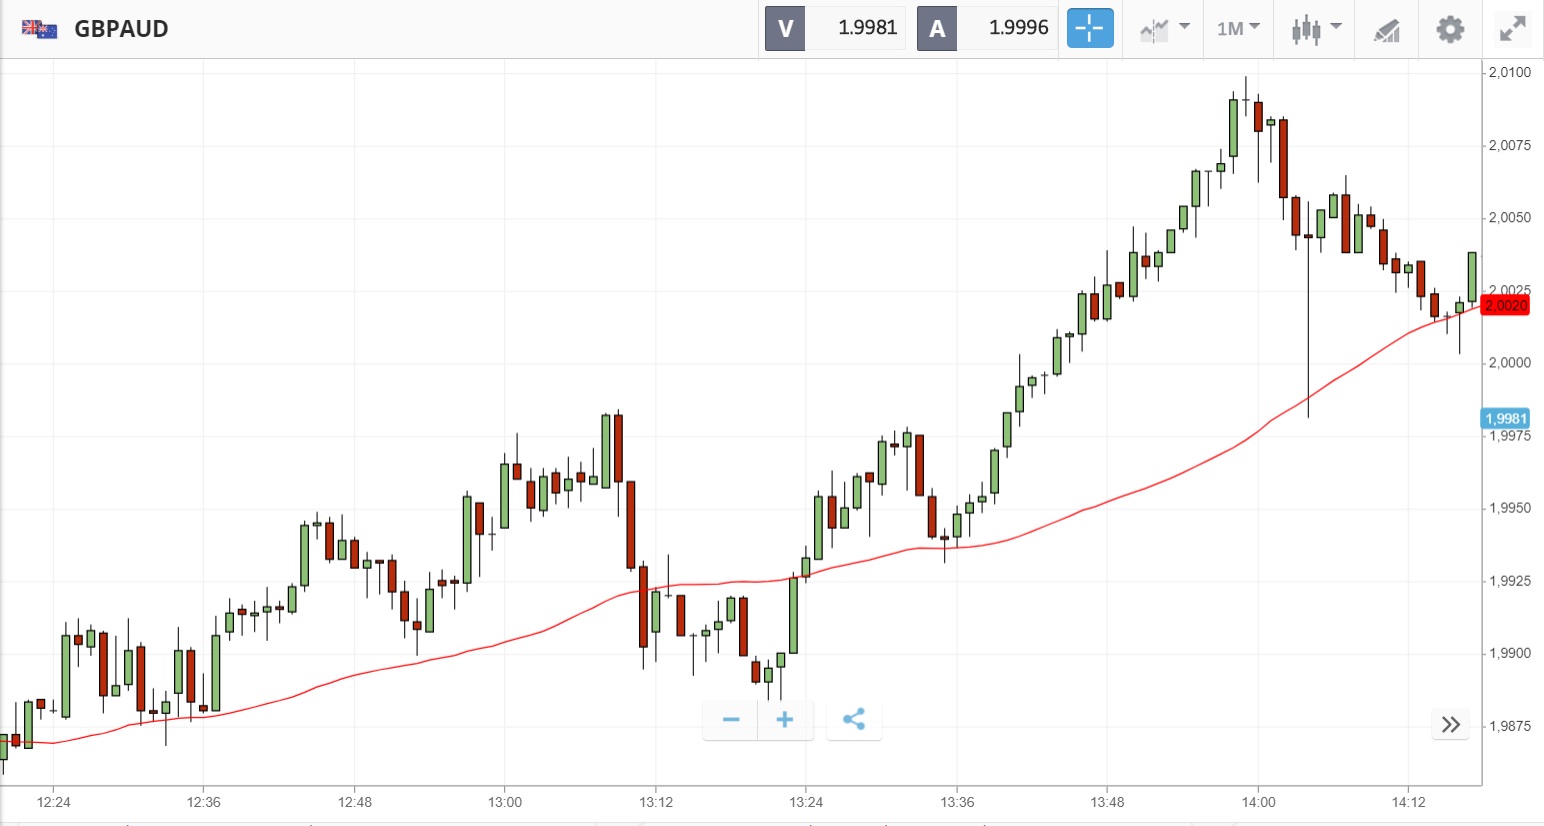Open the compare chart dropdown
Image resolution: width=1544 pixels, height=826 pixels.
tap(1164, 28)
